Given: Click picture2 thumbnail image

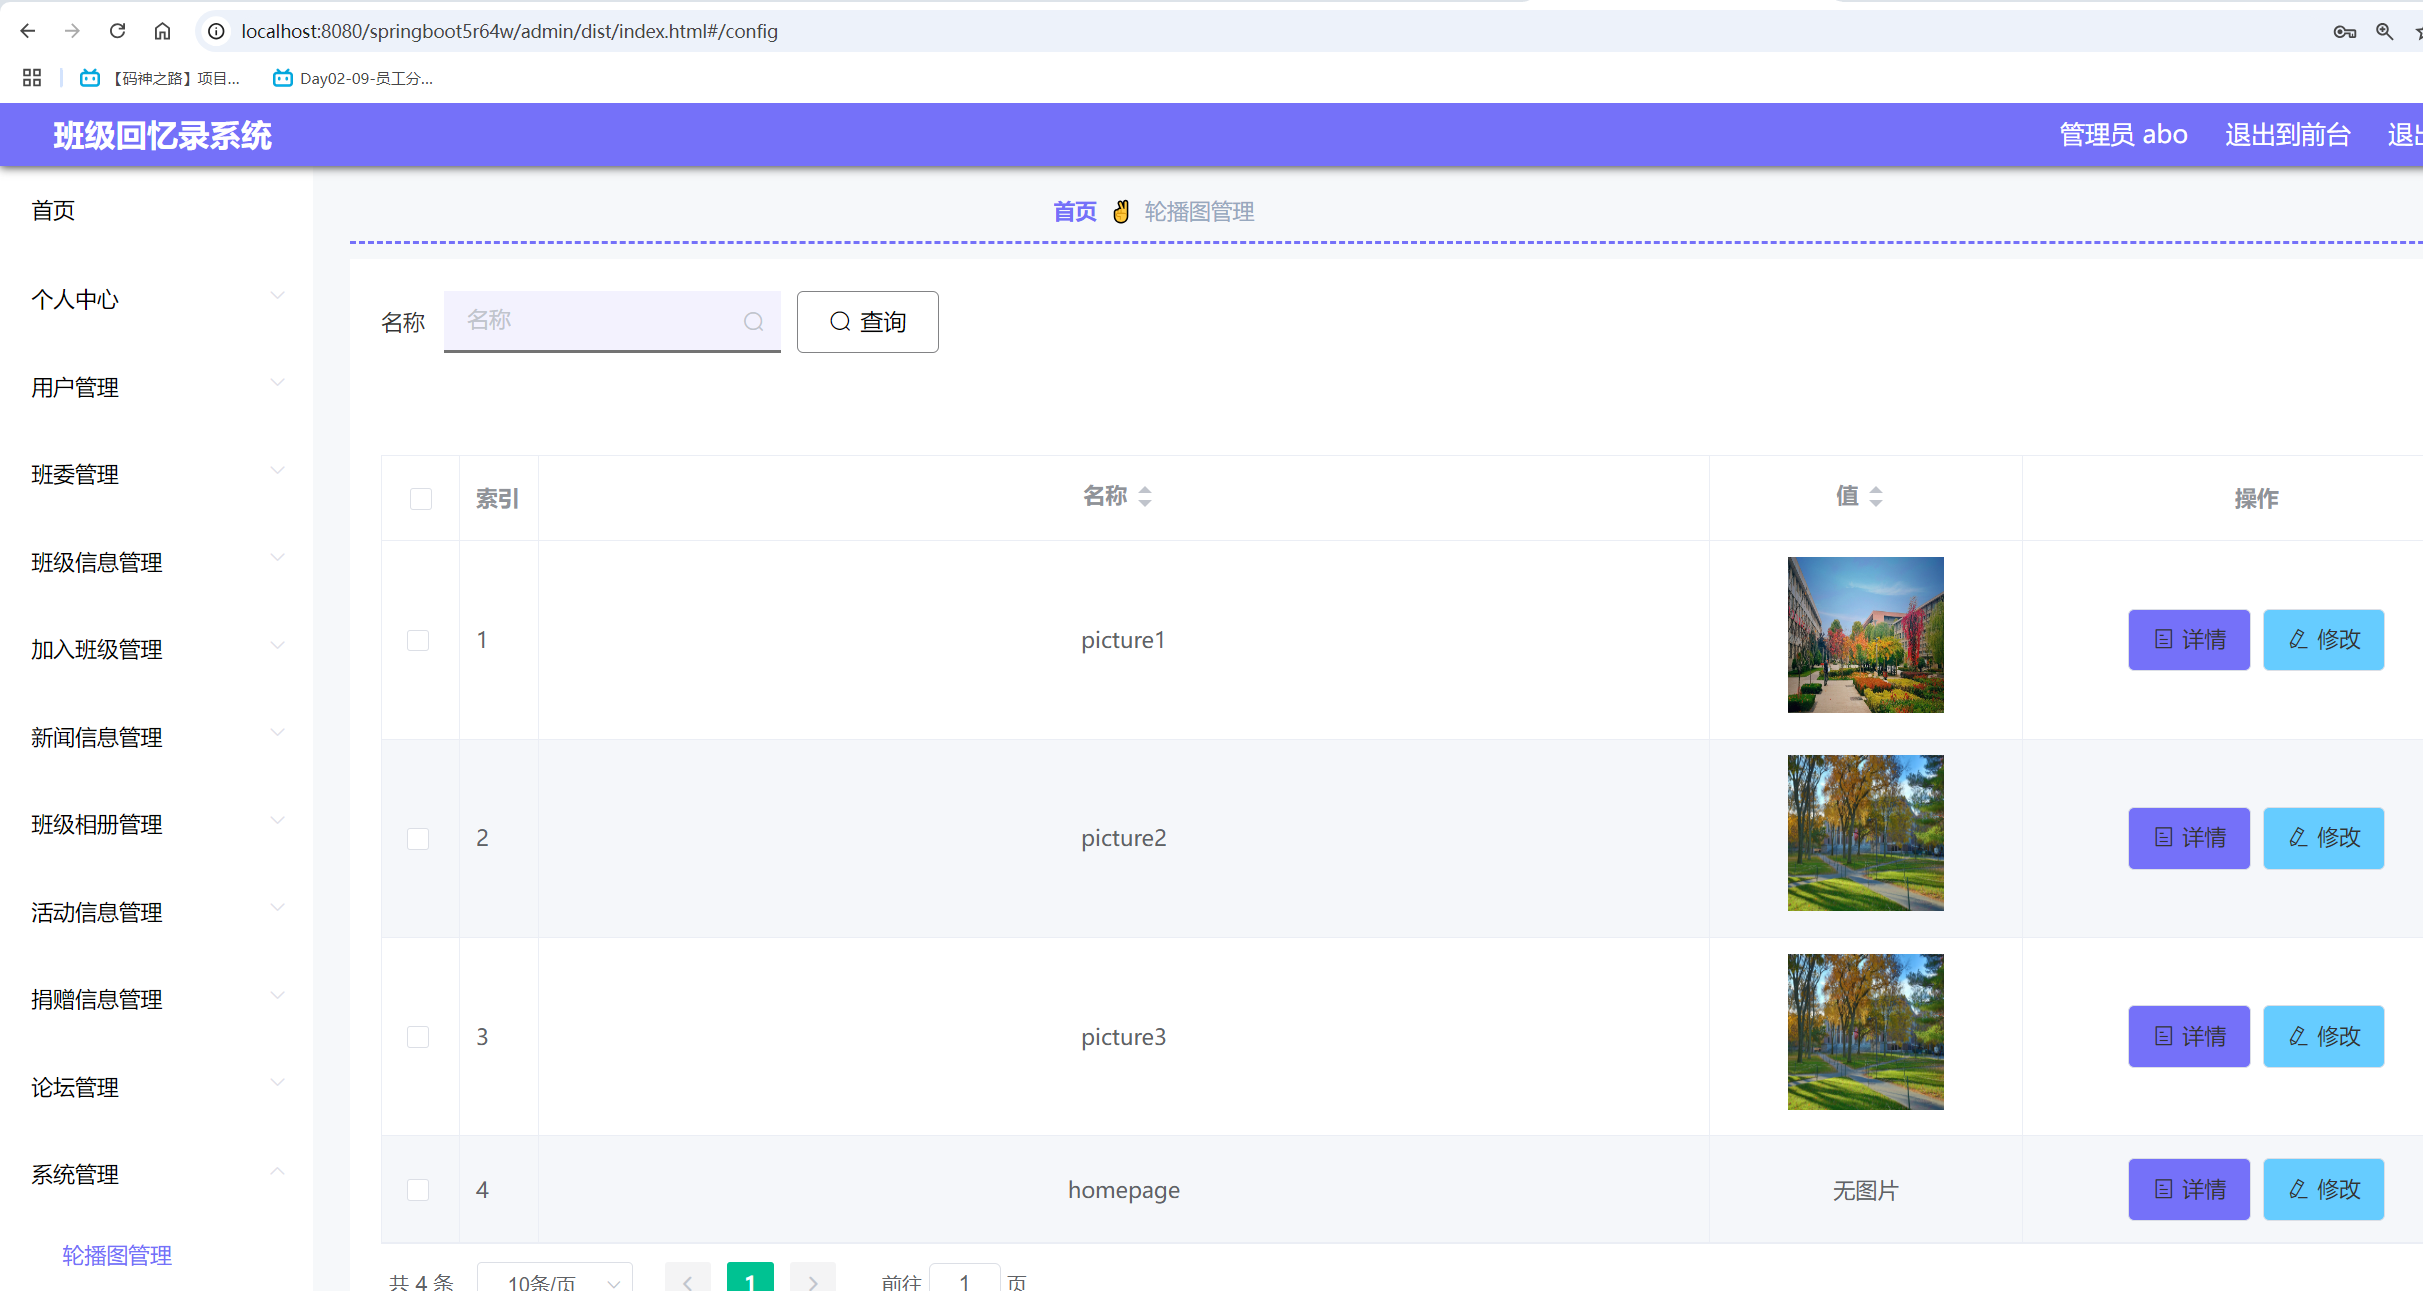Looking at the screenshot, I should (x=1865, y=833).
